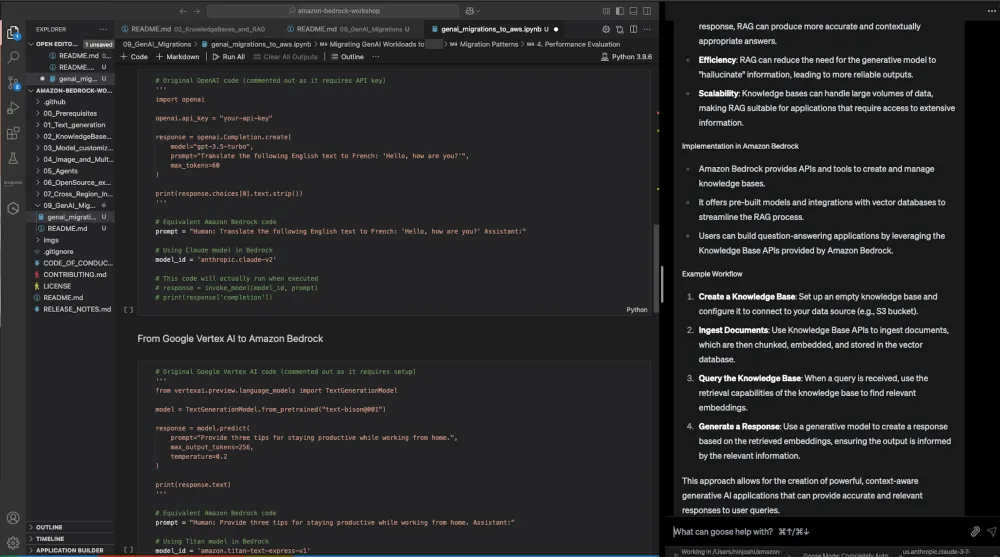The height and width of the screenshot is (557, 1000).
Task: Click the 4. Performance Evaluation breadcrumb
Action: 578,44
